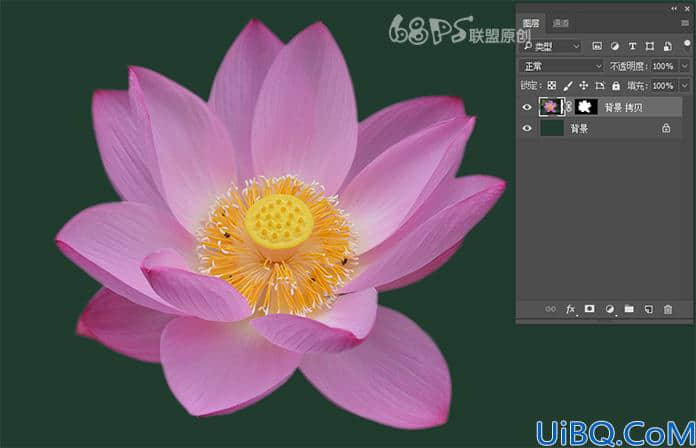Screen dimensions: 696x448
Task: Expand the fill 填充 slider arrow
Action: (x=684, y=86)
